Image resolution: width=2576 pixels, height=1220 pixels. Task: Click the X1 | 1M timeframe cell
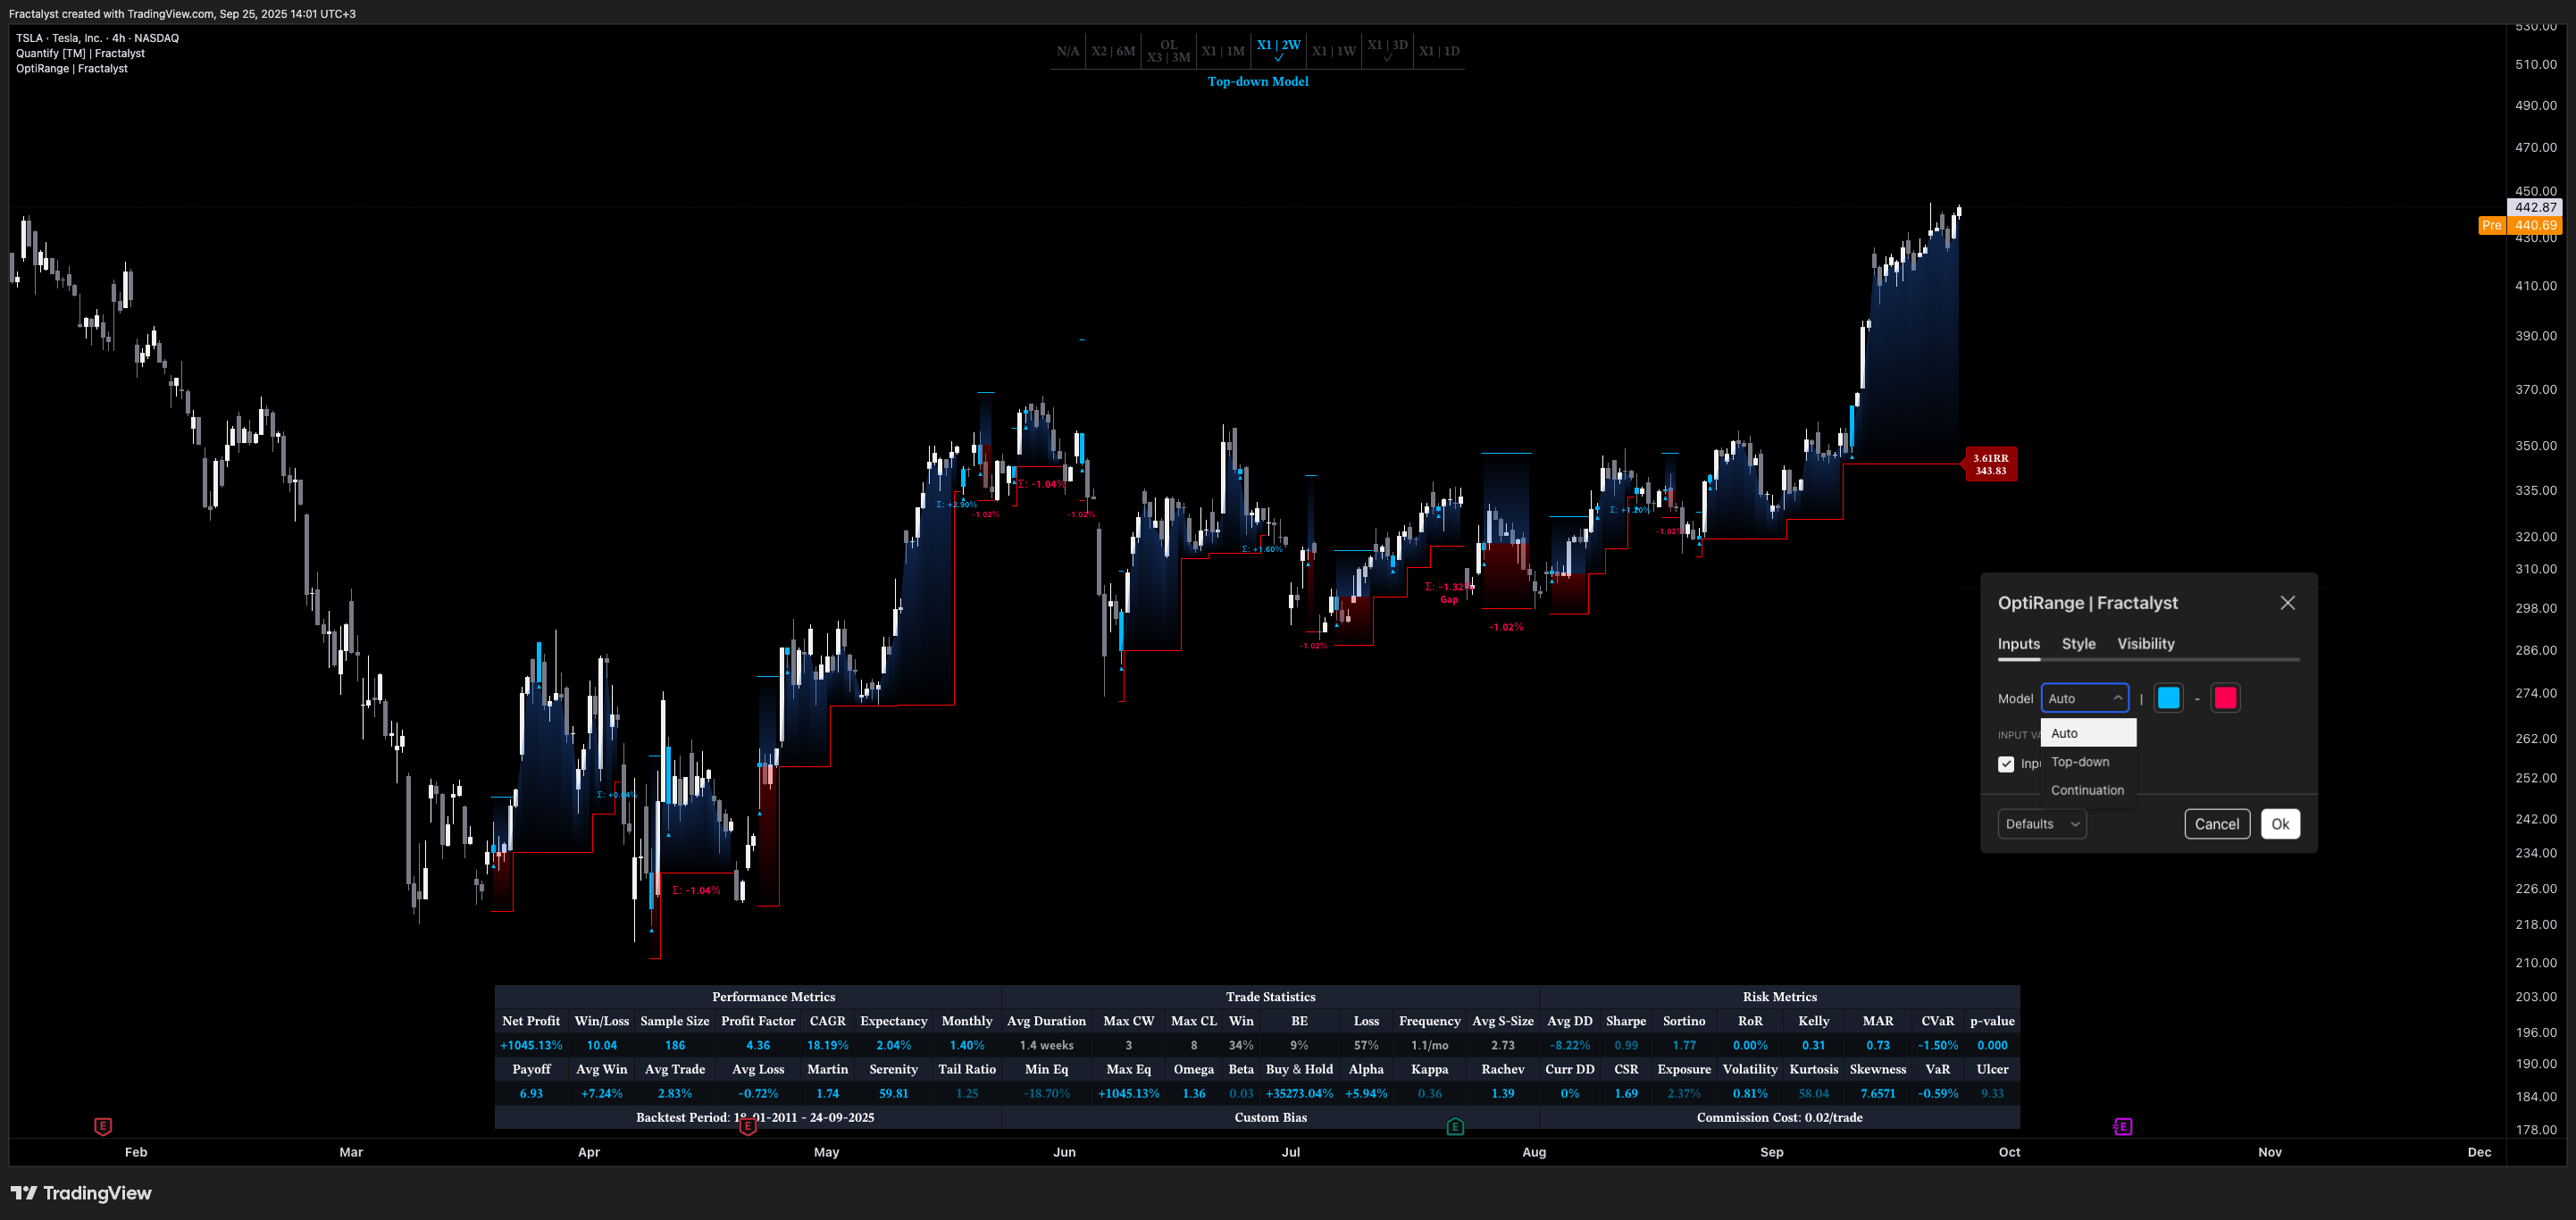coord(1222,51)
